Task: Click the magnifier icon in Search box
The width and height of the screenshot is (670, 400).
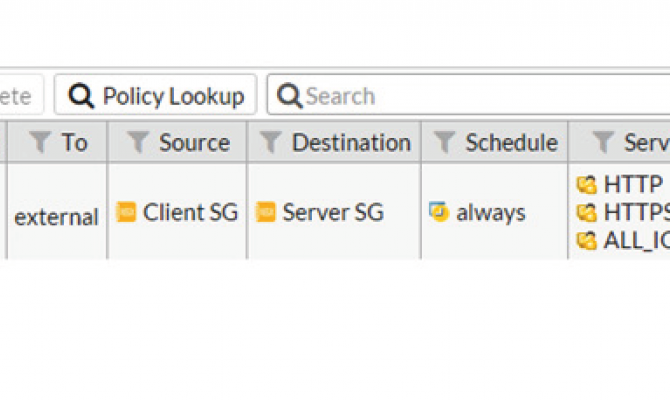Action: pyautogui.click(x=289, y=96)
